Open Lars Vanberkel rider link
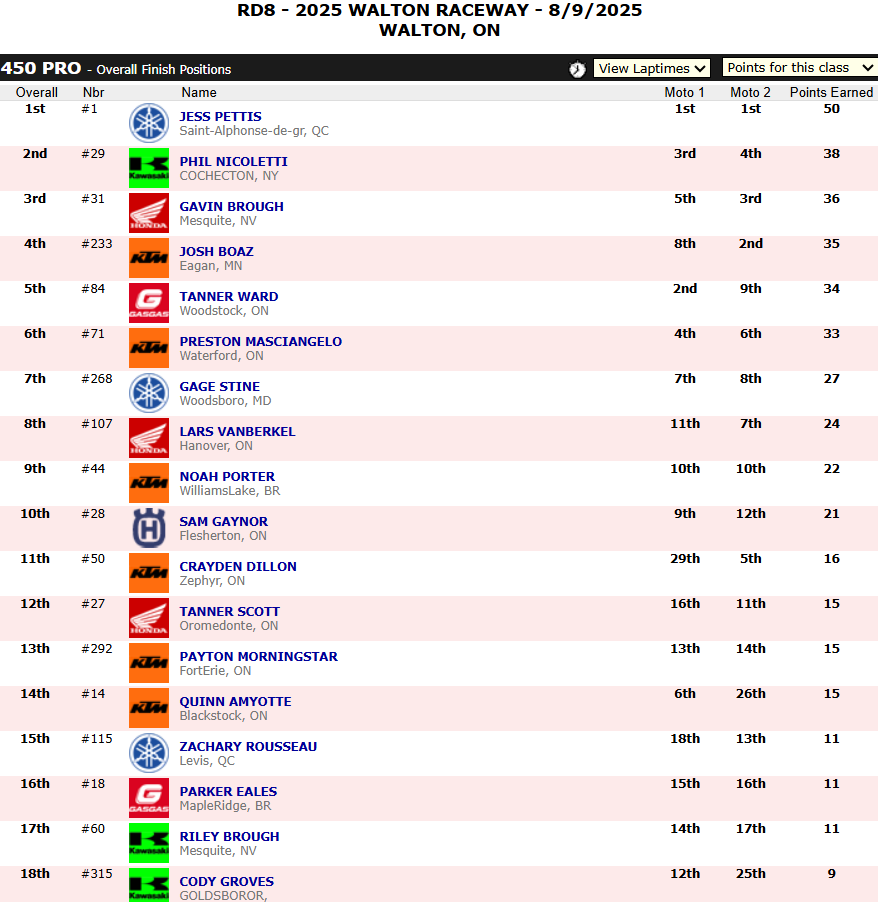The width and height of the screenshot is (878, 902). tap(237, 431)
